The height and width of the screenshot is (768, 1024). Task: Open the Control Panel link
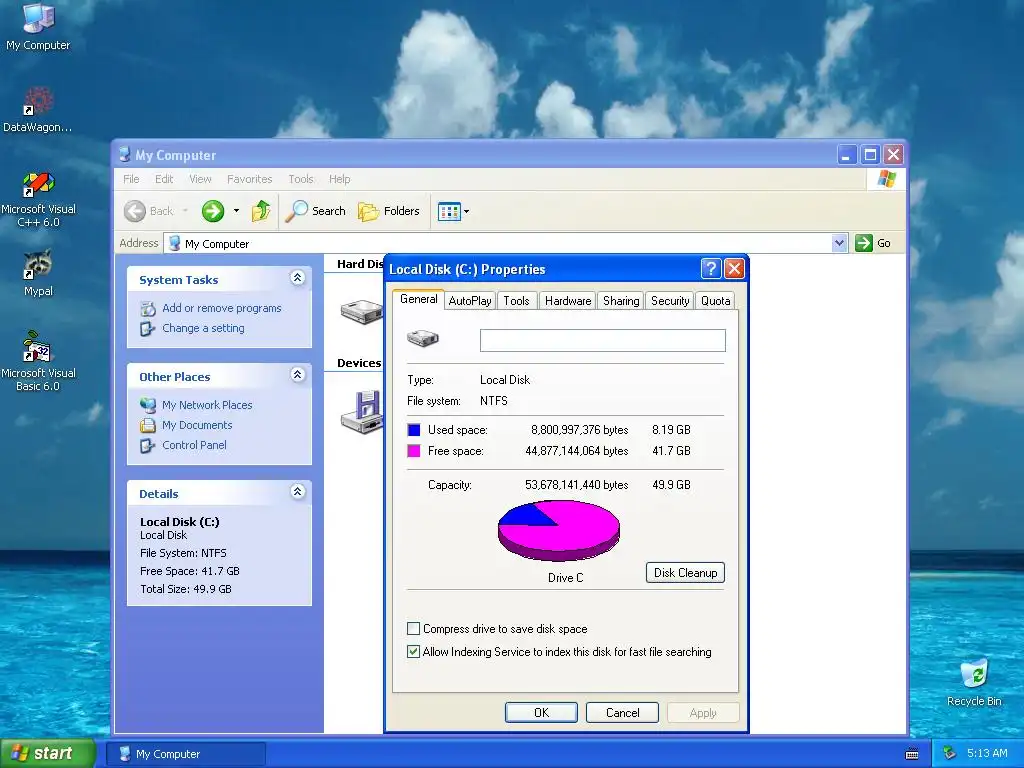coord(194,445)
